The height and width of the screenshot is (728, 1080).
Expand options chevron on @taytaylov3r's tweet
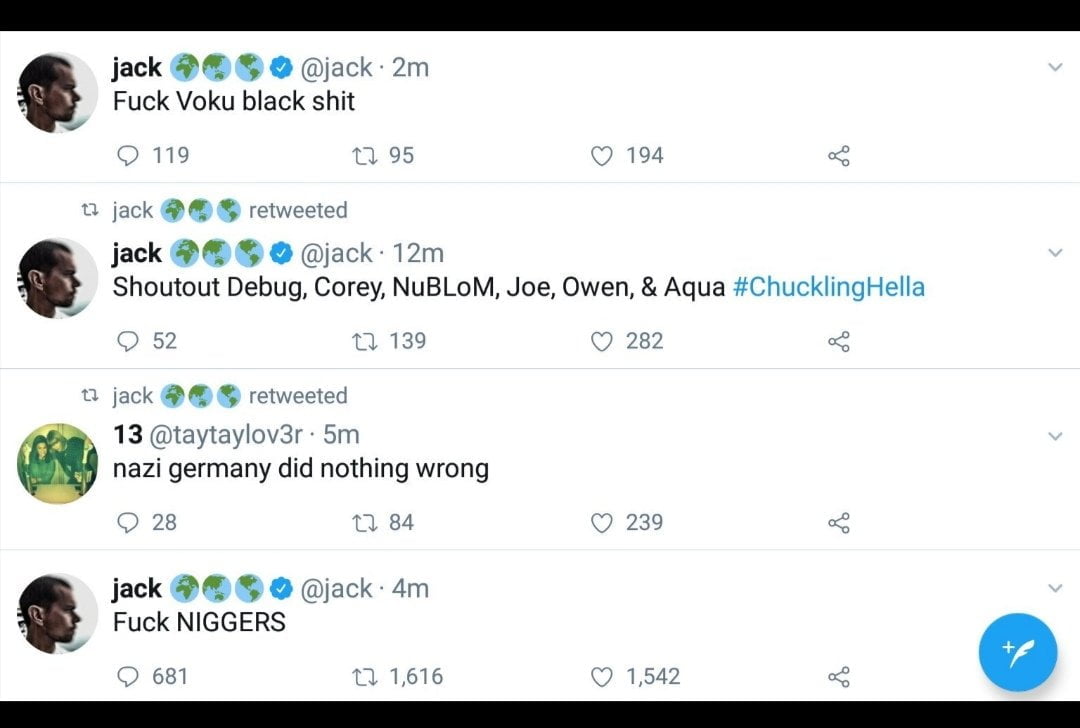tap(1055, 436)
